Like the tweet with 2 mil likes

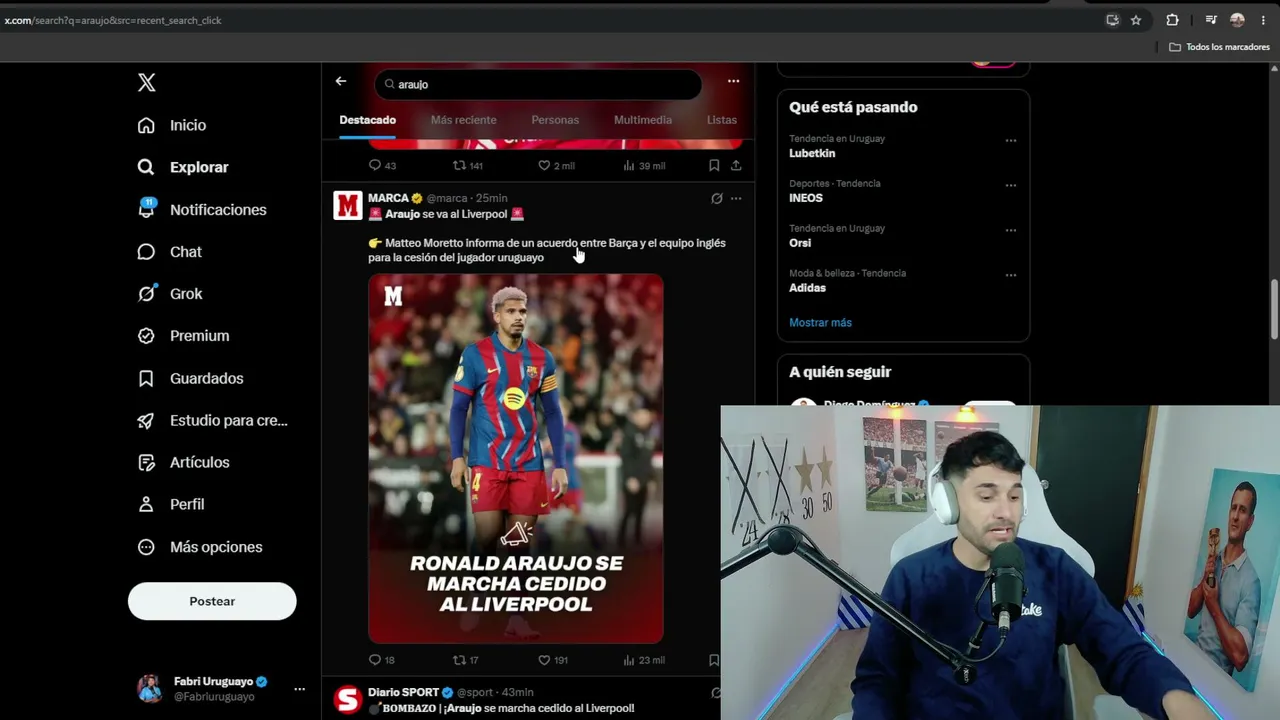556,165
